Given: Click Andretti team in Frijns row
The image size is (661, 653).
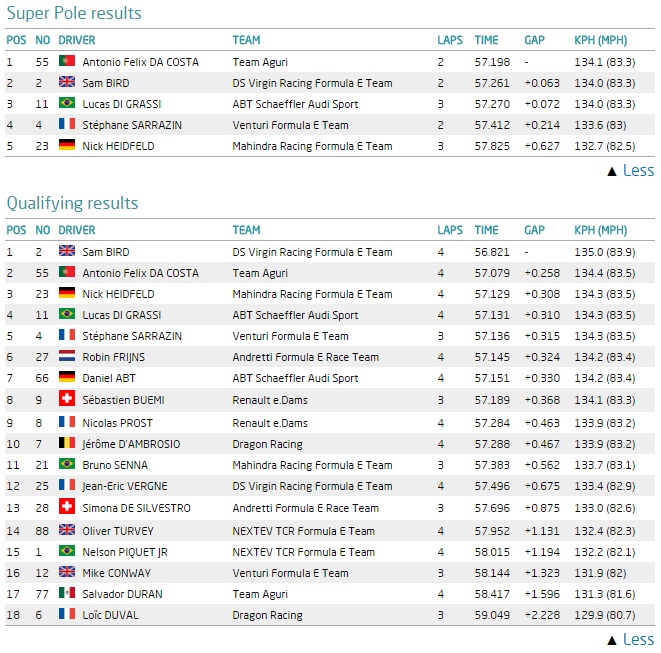Looking at the screenshot, I should tap(306, 357).
